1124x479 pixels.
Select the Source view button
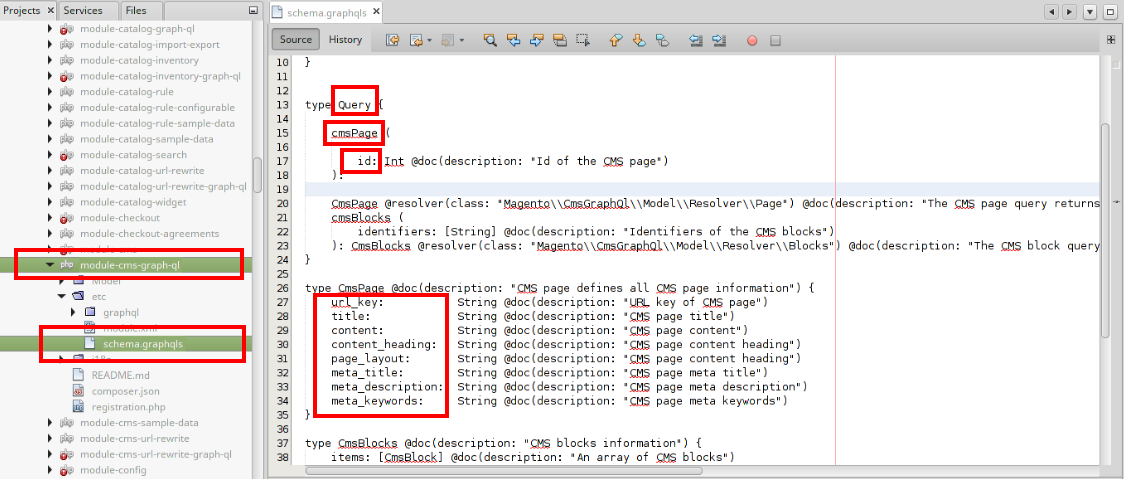click(295, 40)
